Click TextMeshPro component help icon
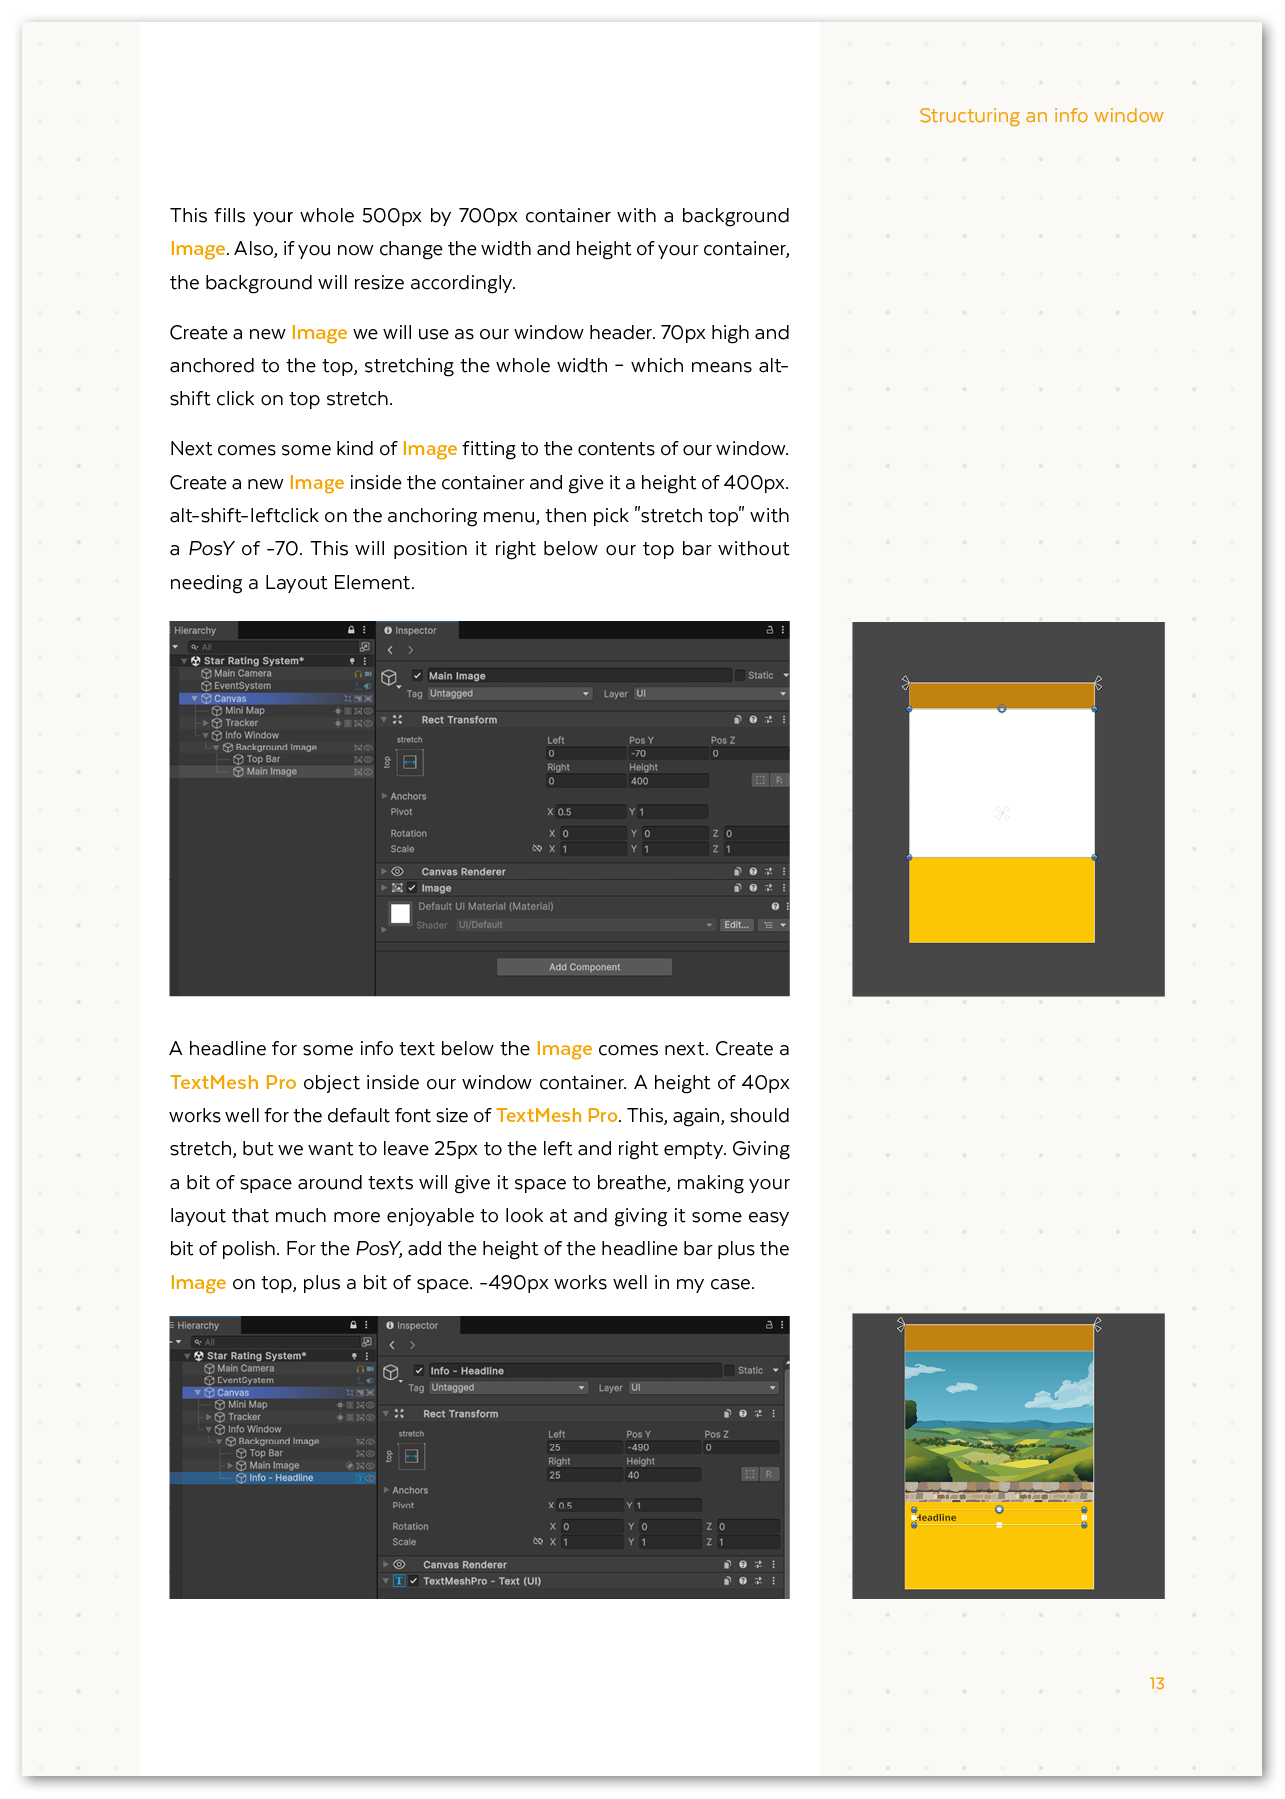The width and height of the screenshot is (1285, 1799). pyautogui.click(x=742, y=1581)
